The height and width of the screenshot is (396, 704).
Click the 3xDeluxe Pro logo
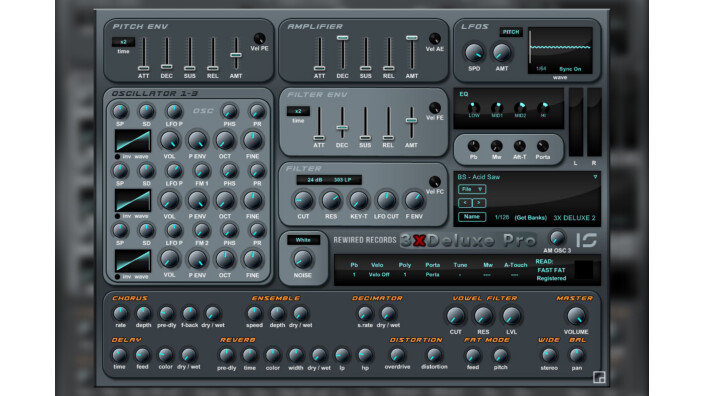click(468, 241)
